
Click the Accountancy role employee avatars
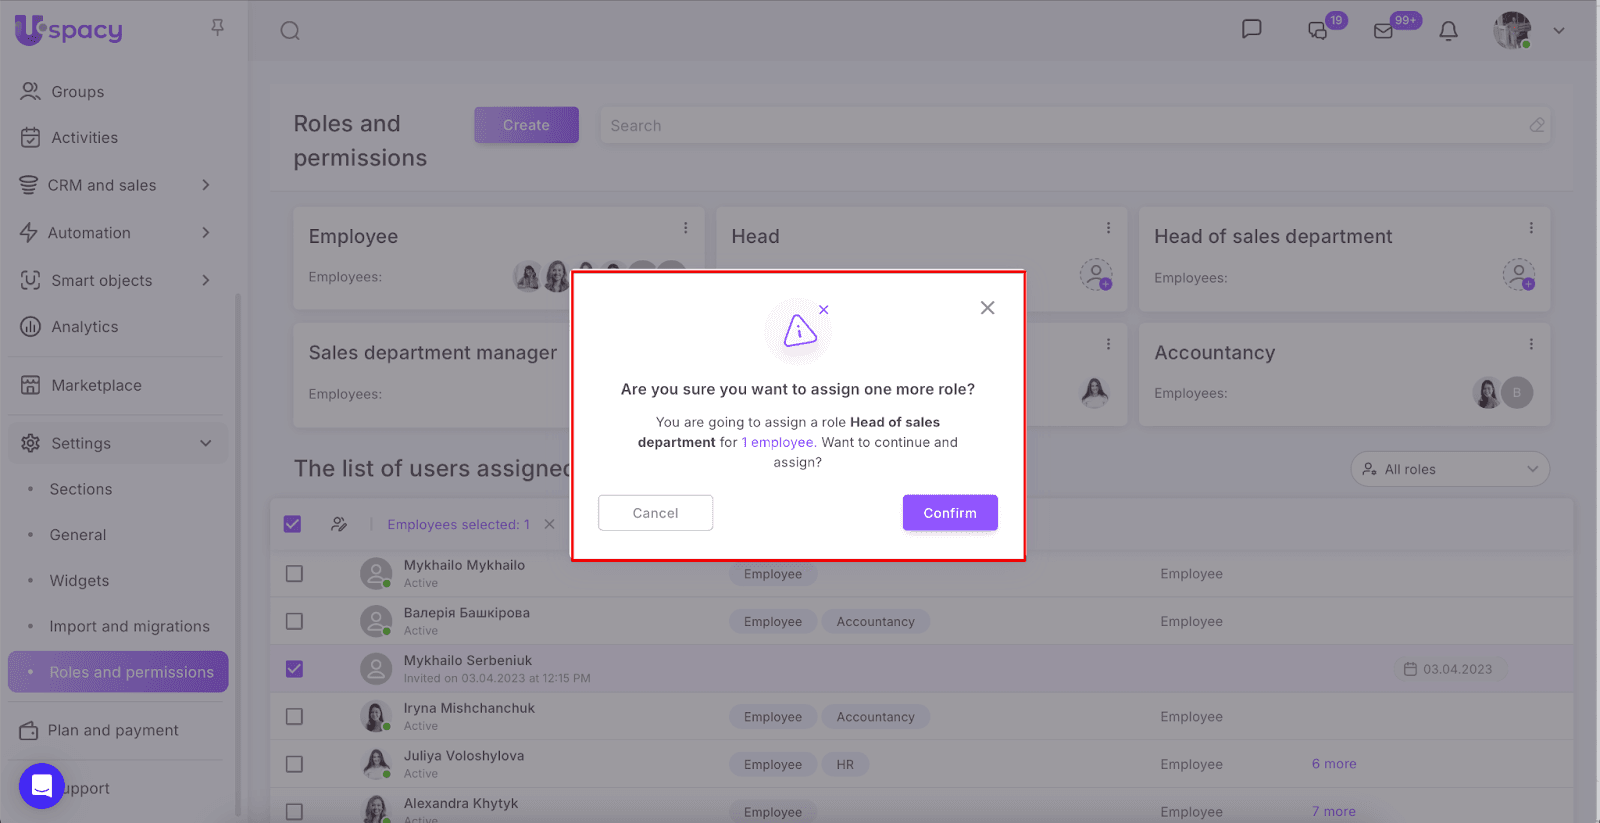pos(1503,393)
